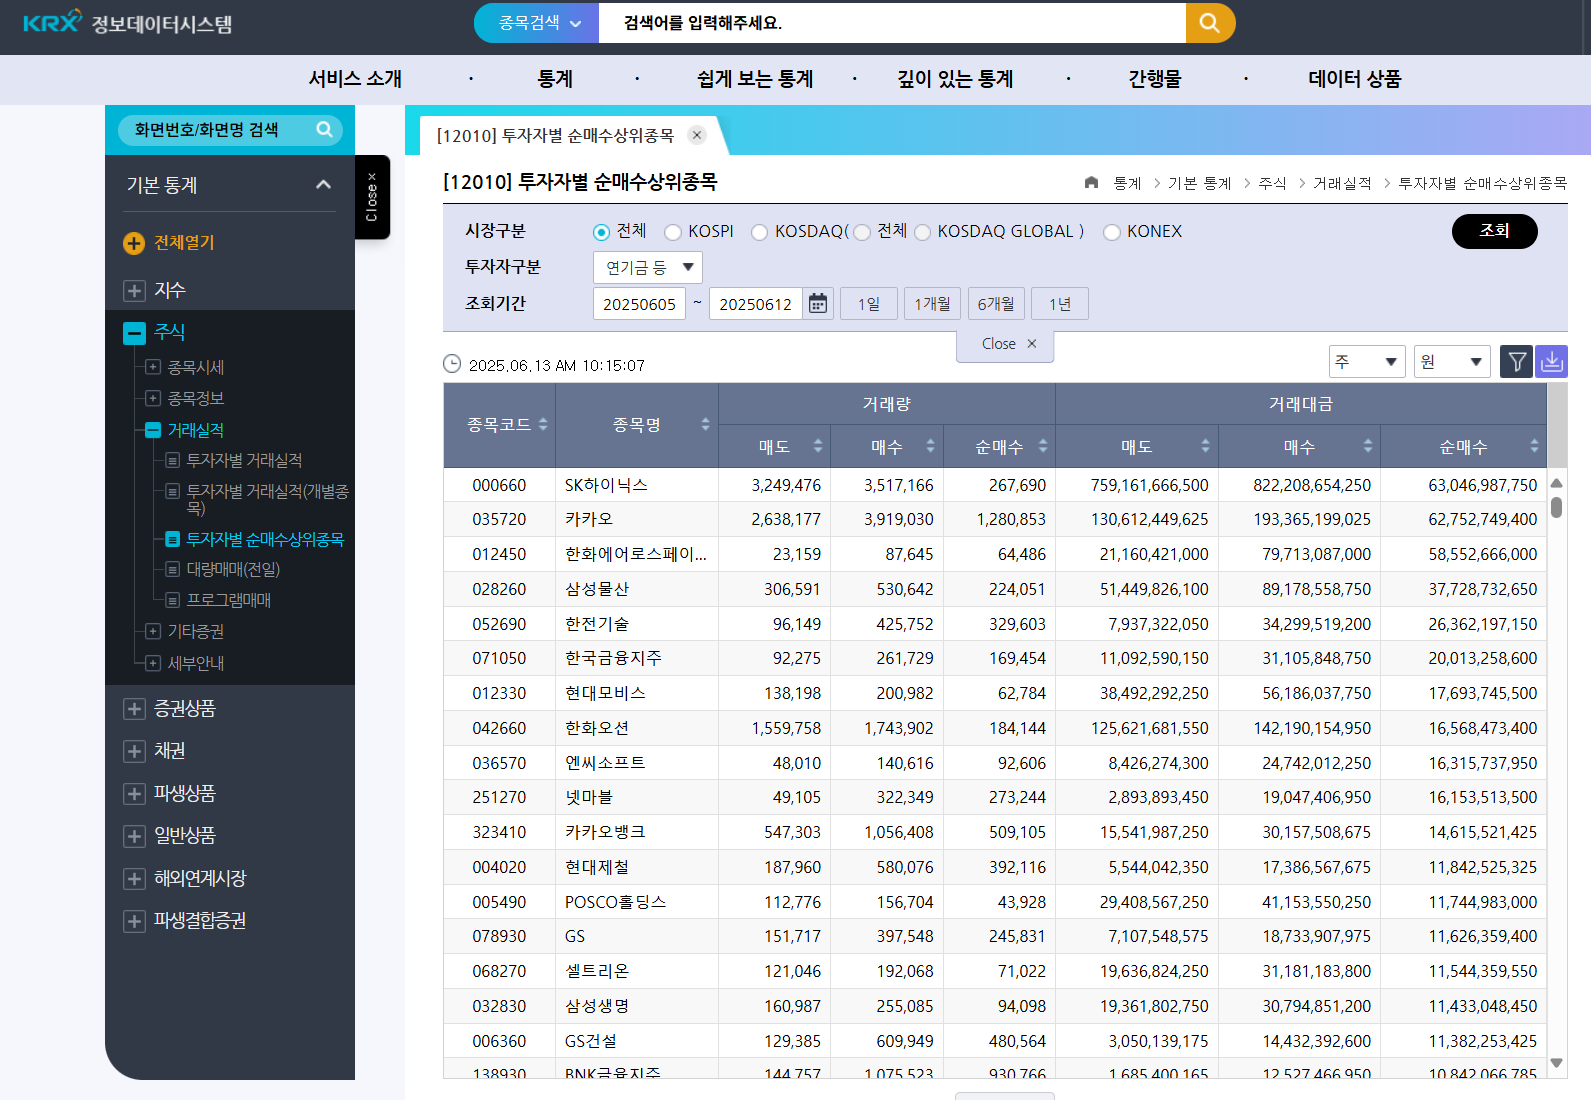Click the Close filter panel button
This screenshot has height=1100, width=1591.
[x=1005, y=344]
